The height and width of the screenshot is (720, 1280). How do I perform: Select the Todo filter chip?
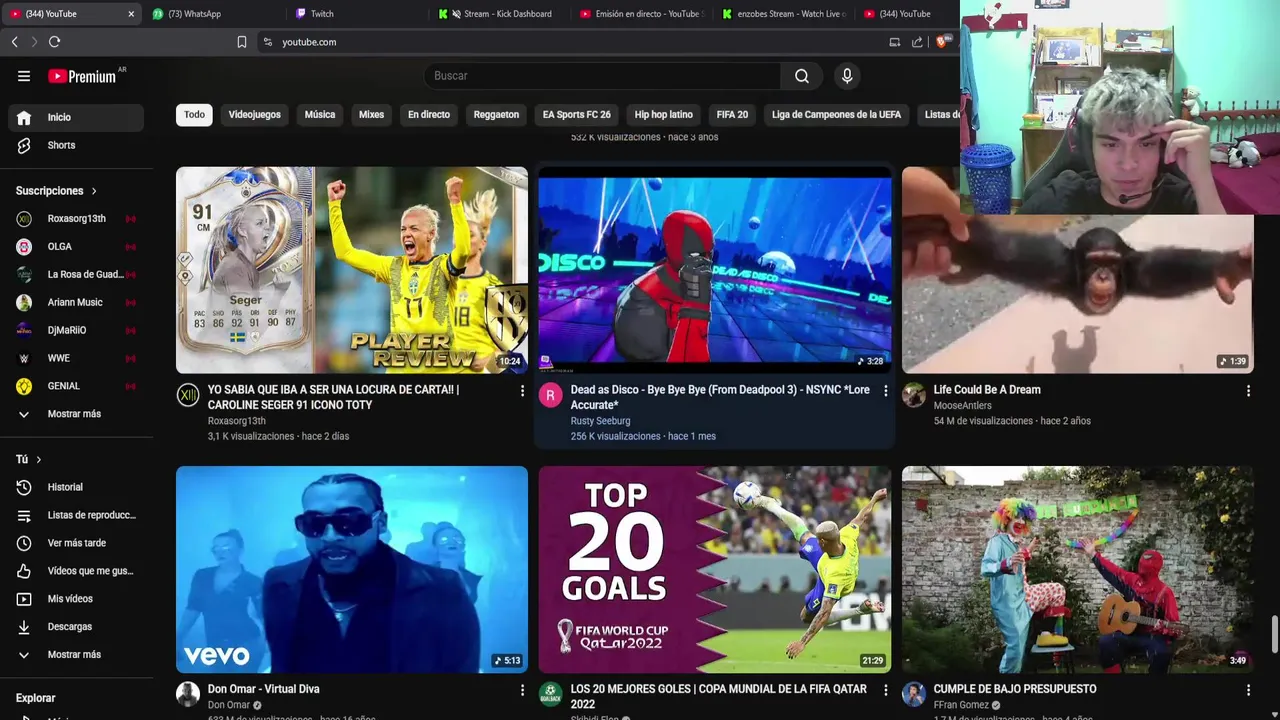pos(194,115)
